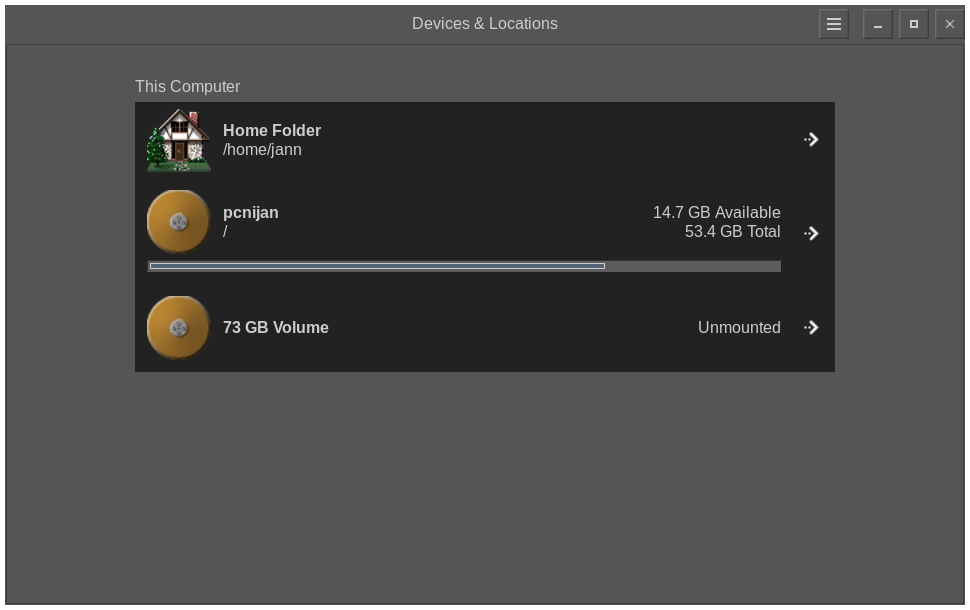The height and width of the screenshot is (610, 970).
Task: Minimize the Devices & Locations window
Action: click(x=877, y=24)
